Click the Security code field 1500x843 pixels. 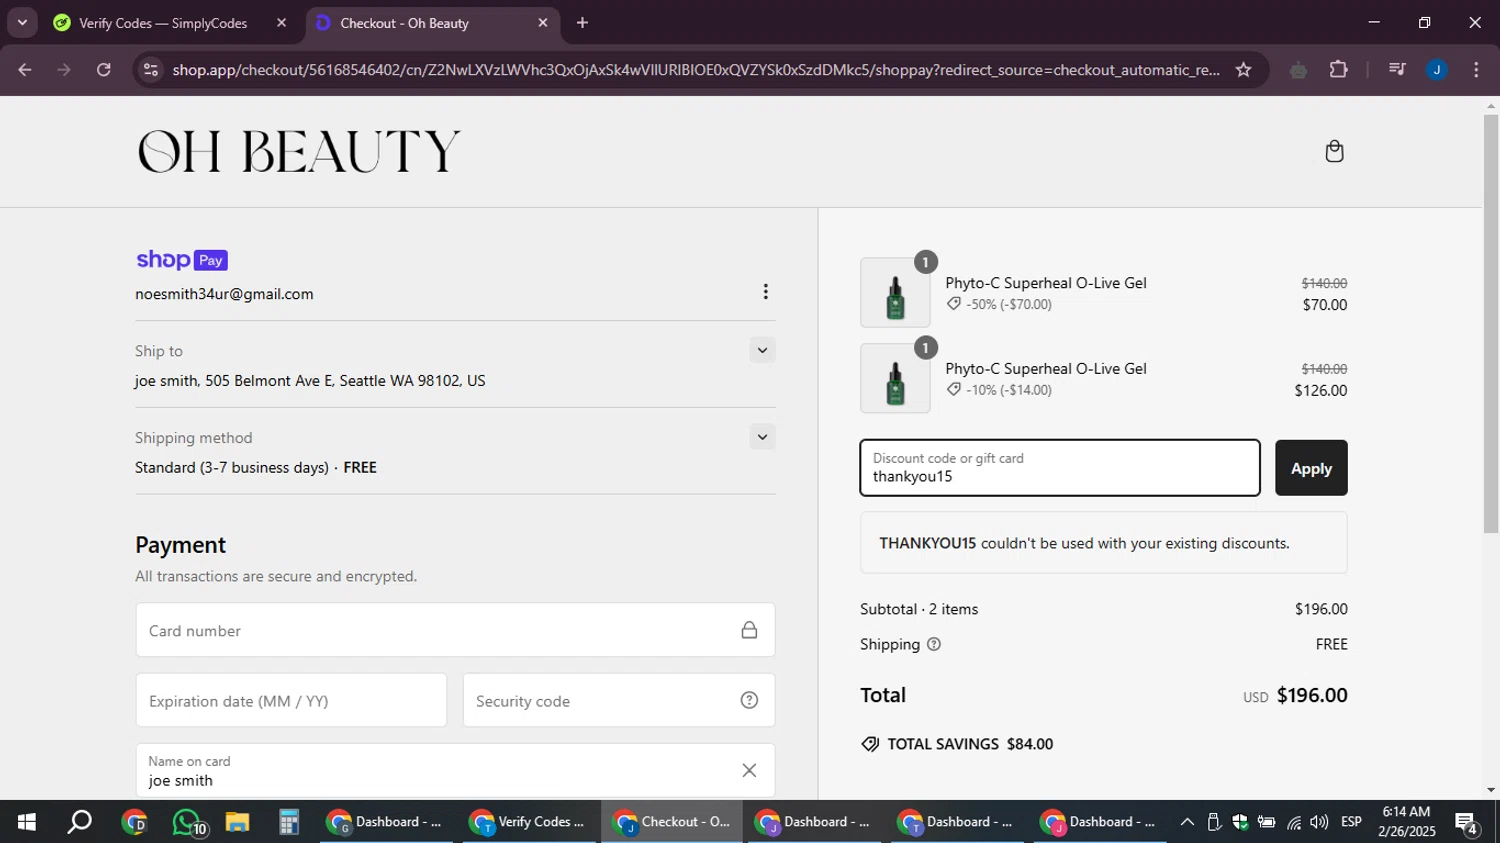coord(618,700)
